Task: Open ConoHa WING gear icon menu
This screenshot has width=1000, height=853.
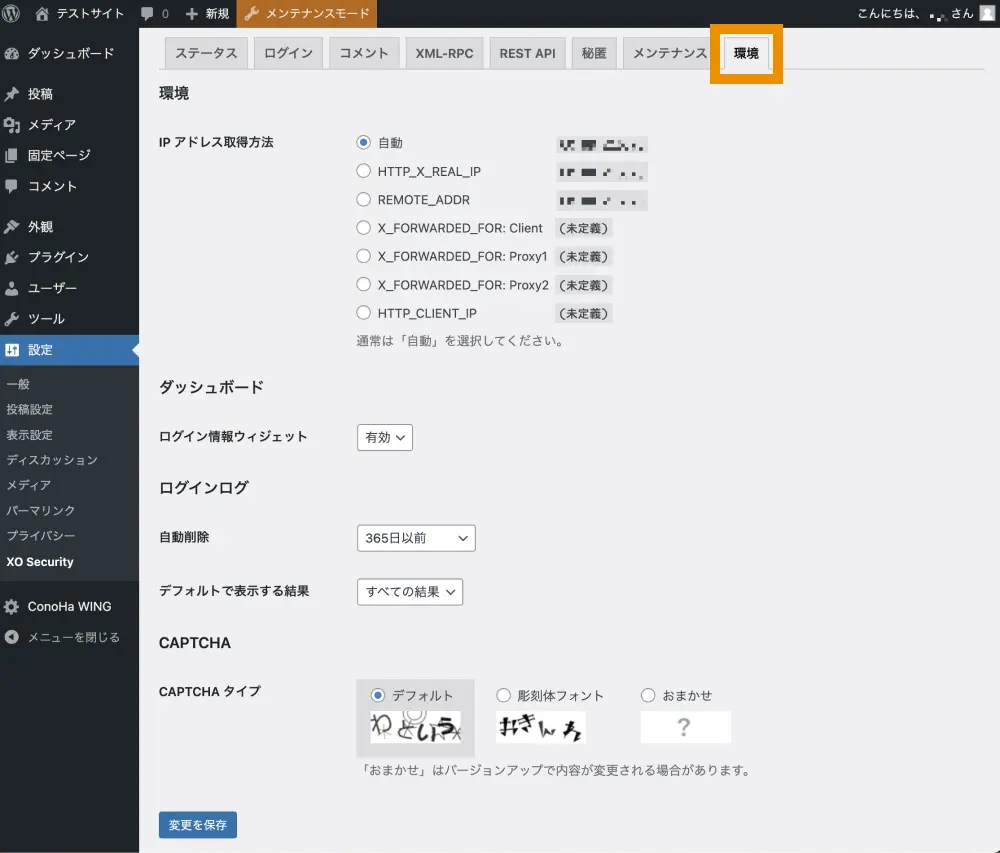Action: (12, 606)
